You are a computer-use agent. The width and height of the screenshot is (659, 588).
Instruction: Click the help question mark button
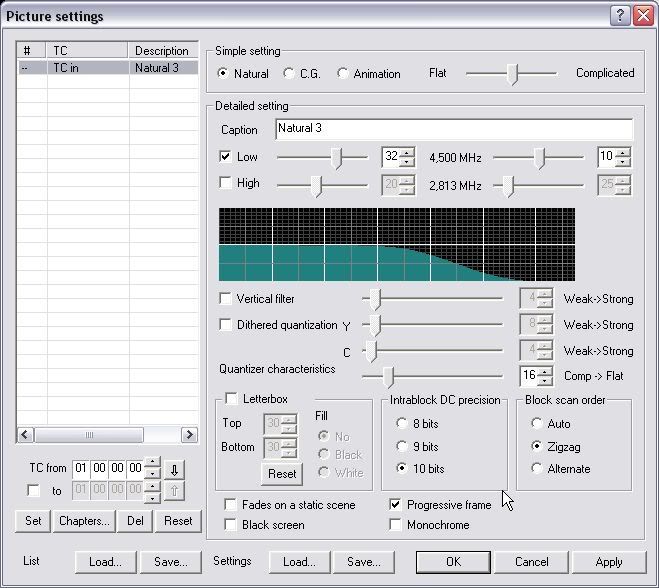click(620, 15)
